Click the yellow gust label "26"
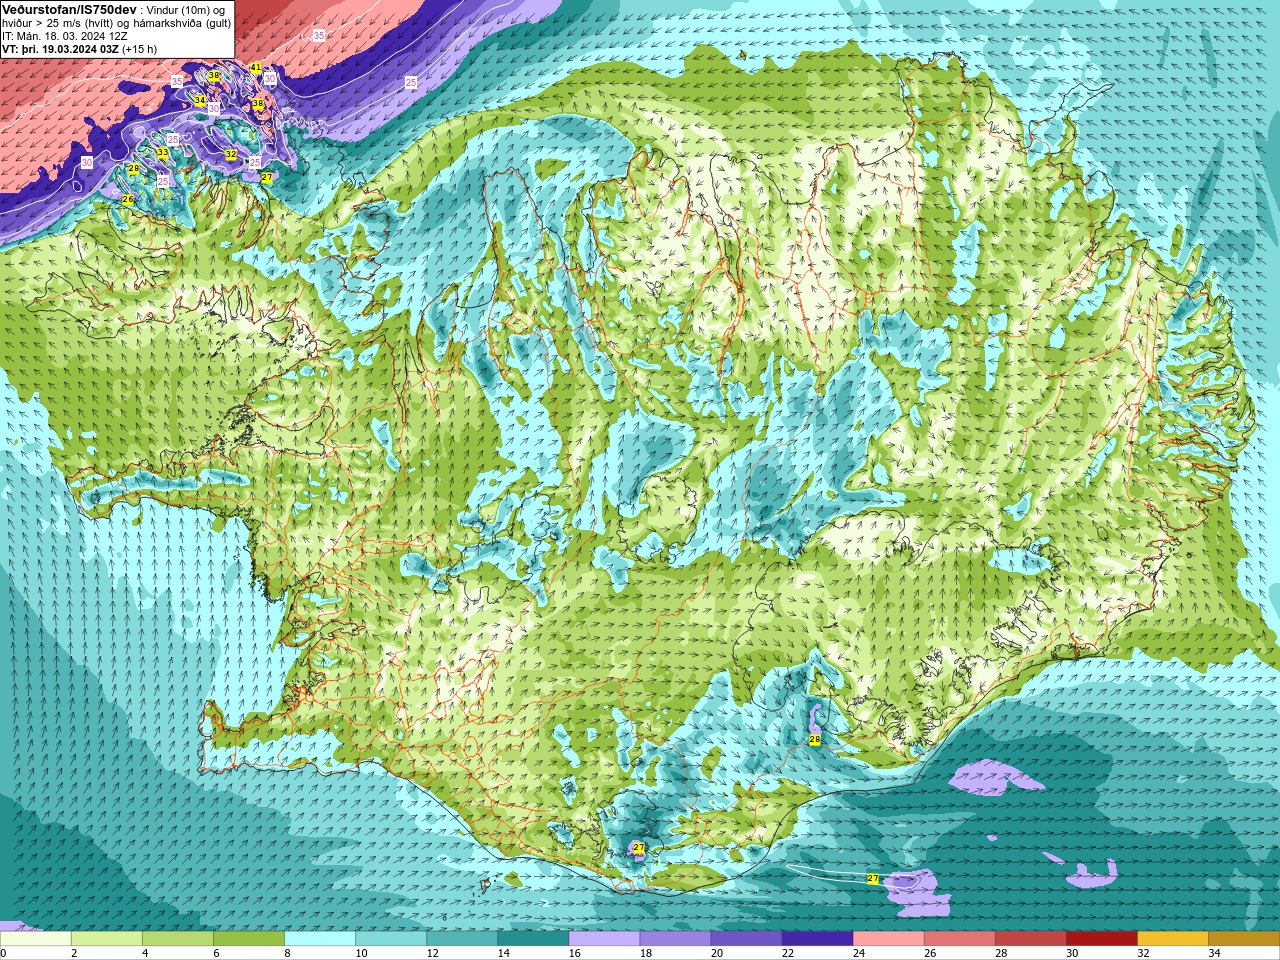 pos(128,200)
